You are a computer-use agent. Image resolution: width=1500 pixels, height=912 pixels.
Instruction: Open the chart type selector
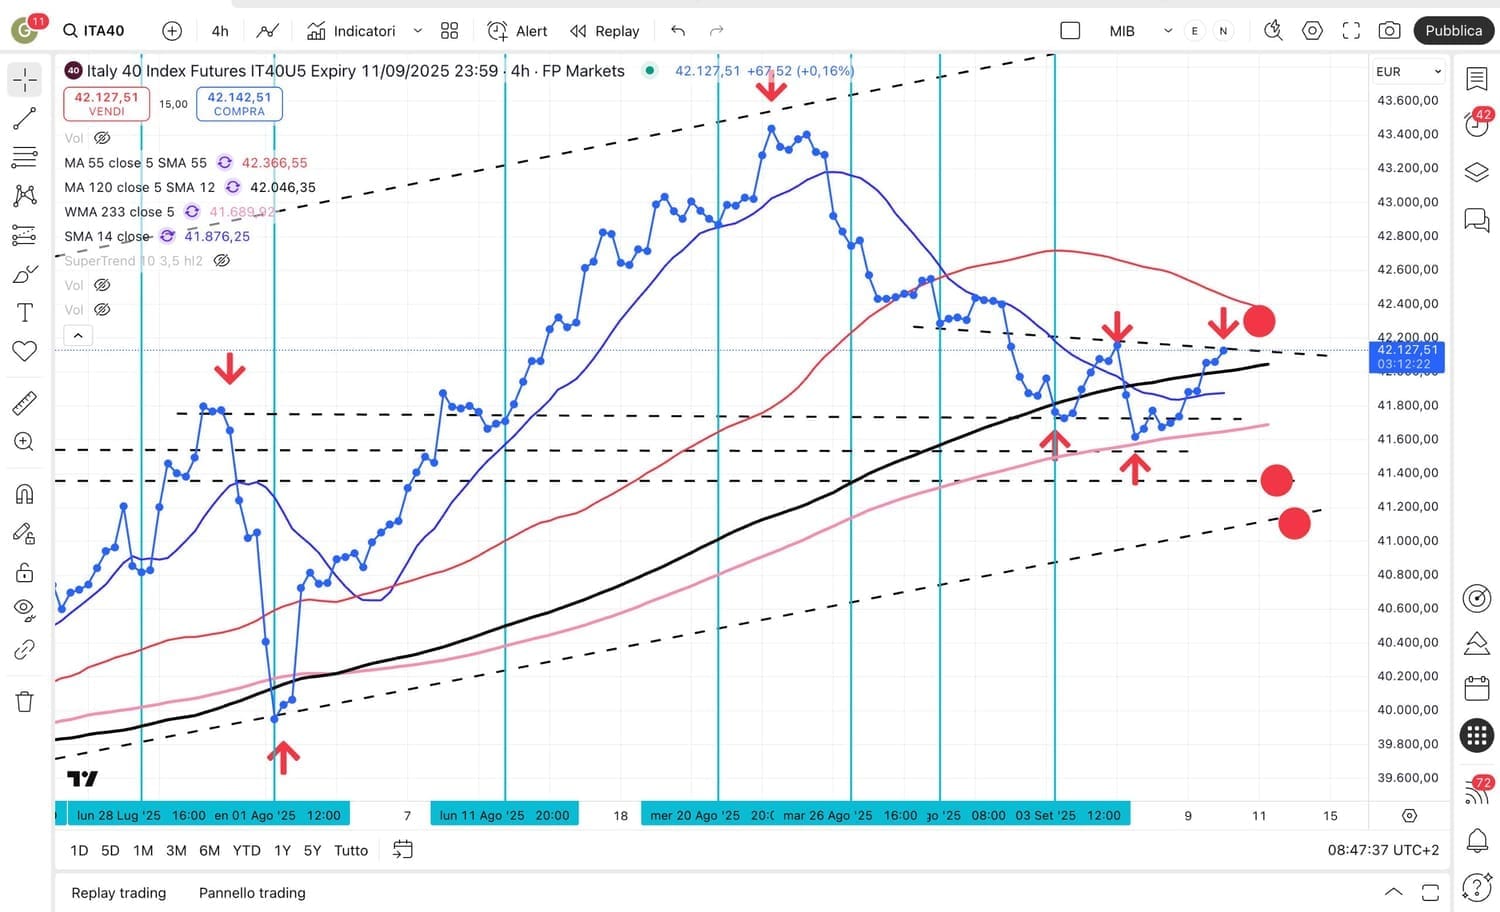267,31
